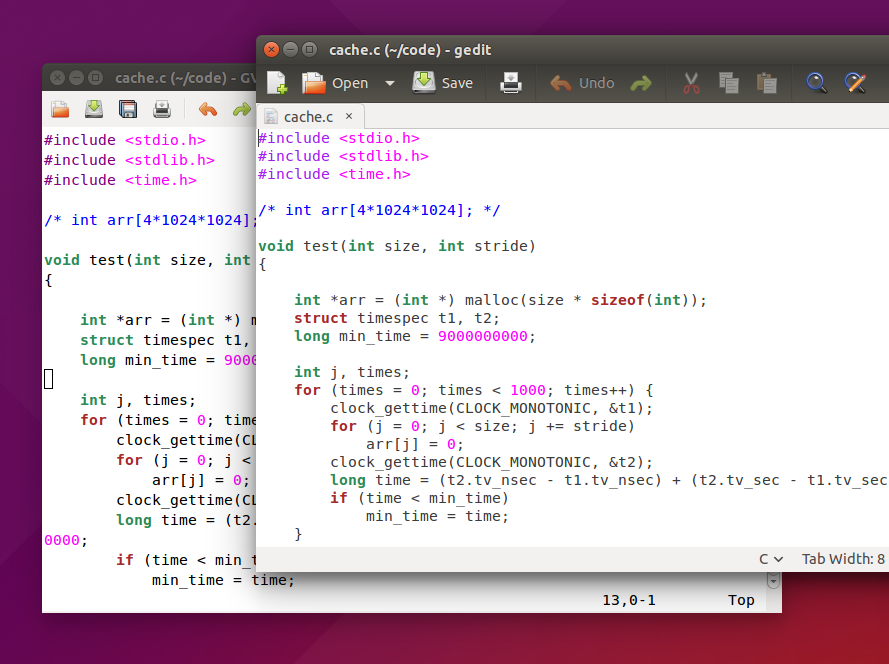
Task: Click 'struct timespec t1, t2;' in gedit
Action: tap(397, 318)
